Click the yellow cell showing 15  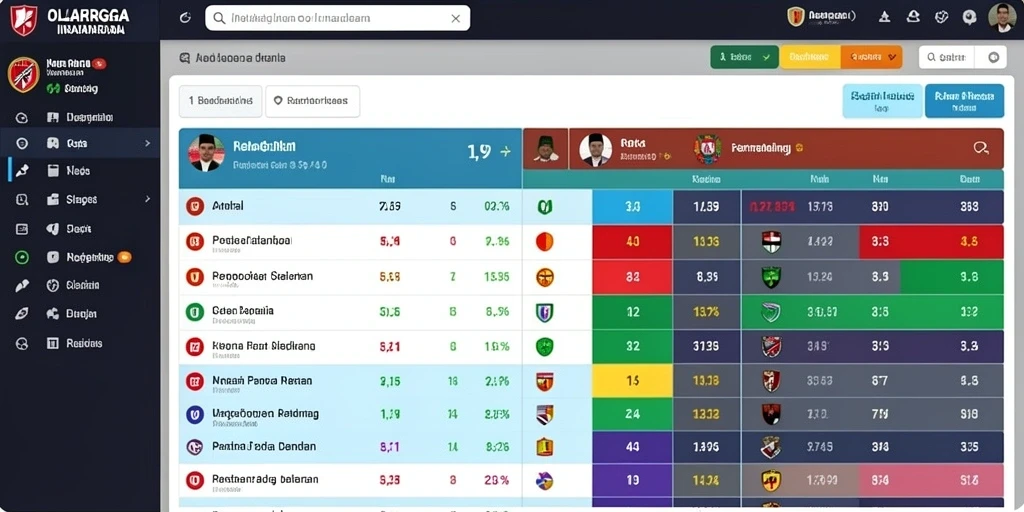tap(632, 381)
